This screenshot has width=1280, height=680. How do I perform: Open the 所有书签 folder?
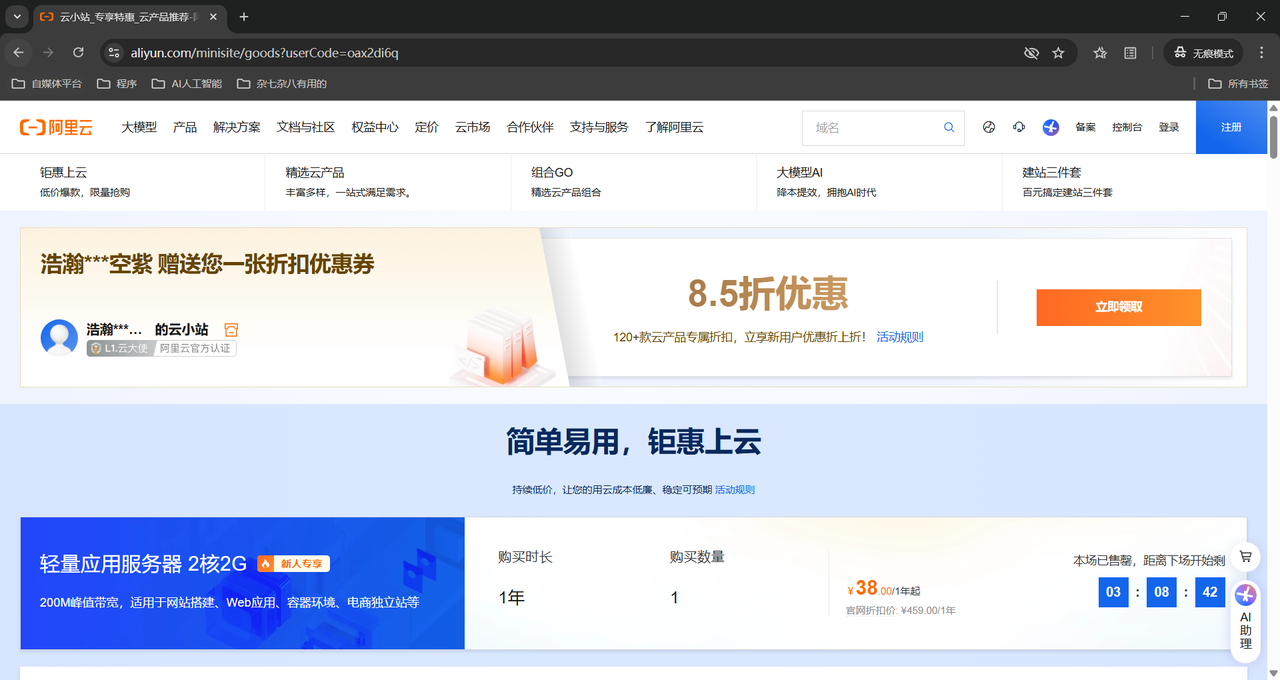1238,84
